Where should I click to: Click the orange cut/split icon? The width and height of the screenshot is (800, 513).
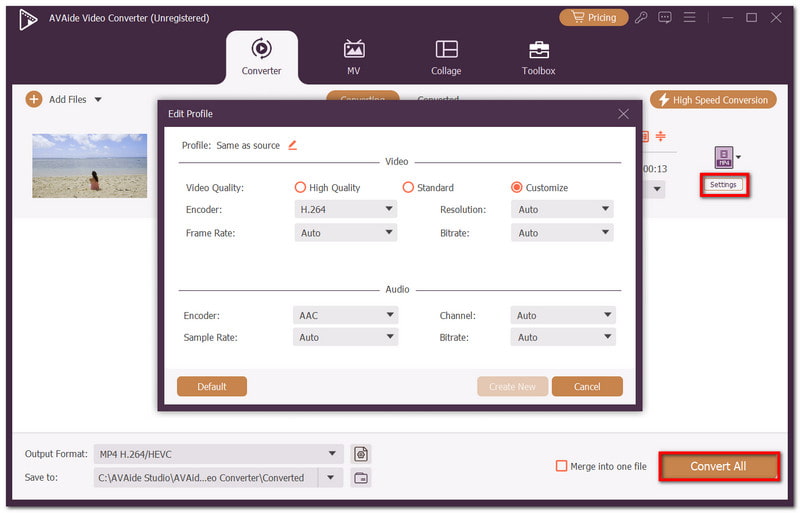(661, 136)
